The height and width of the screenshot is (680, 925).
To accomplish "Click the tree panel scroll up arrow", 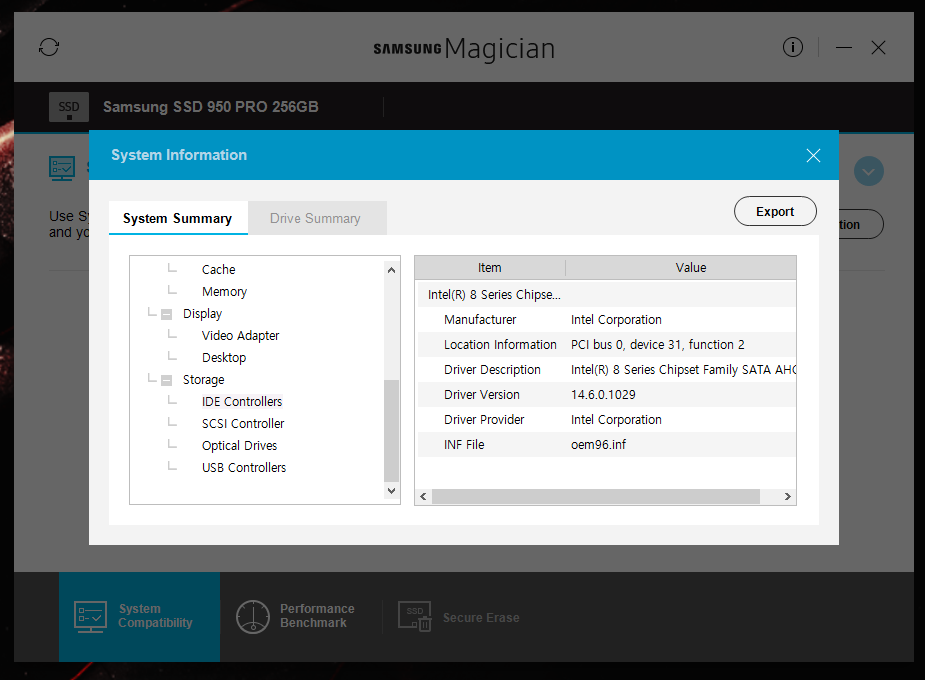I will (x=391, y=270).
